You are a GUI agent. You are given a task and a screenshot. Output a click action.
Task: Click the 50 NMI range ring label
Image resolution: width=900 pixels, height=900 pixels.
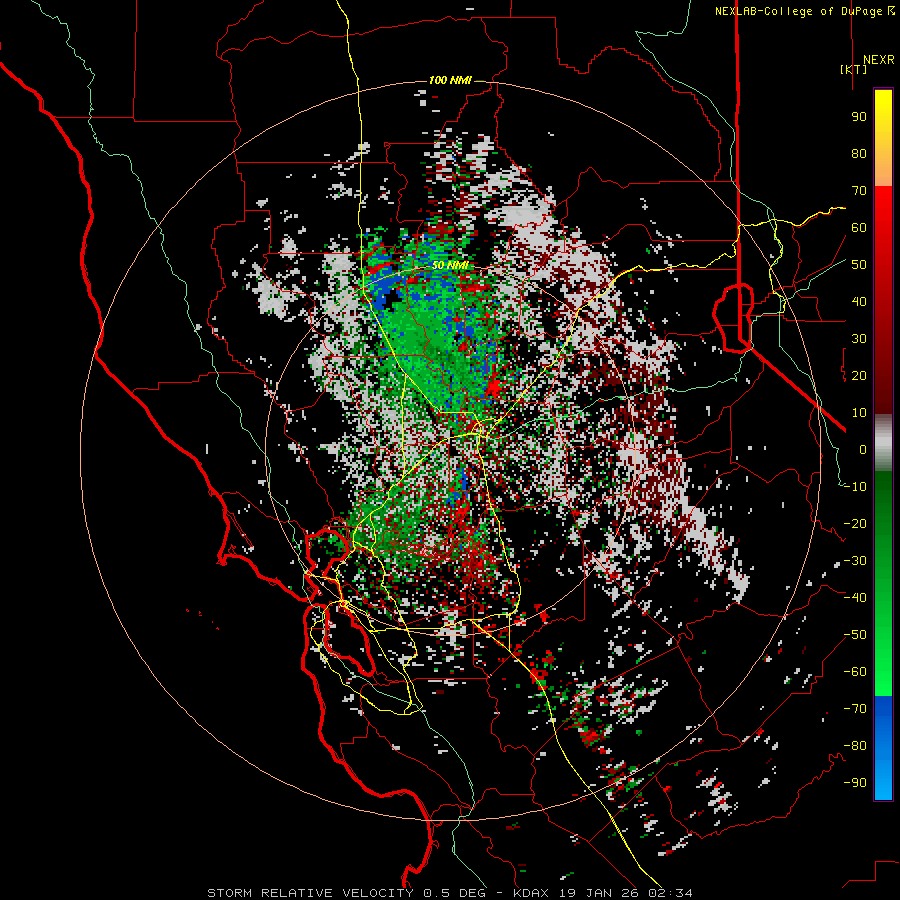point(450,265)
